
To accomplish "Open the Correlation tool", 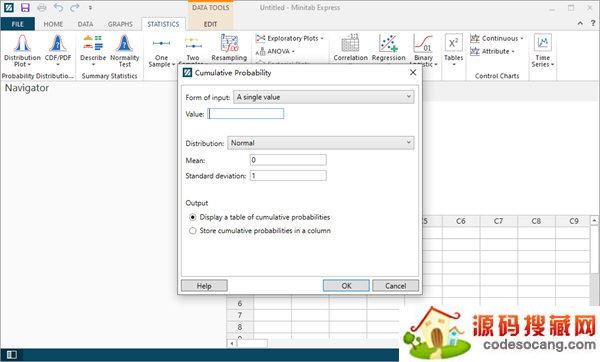I will click(350, 48).
